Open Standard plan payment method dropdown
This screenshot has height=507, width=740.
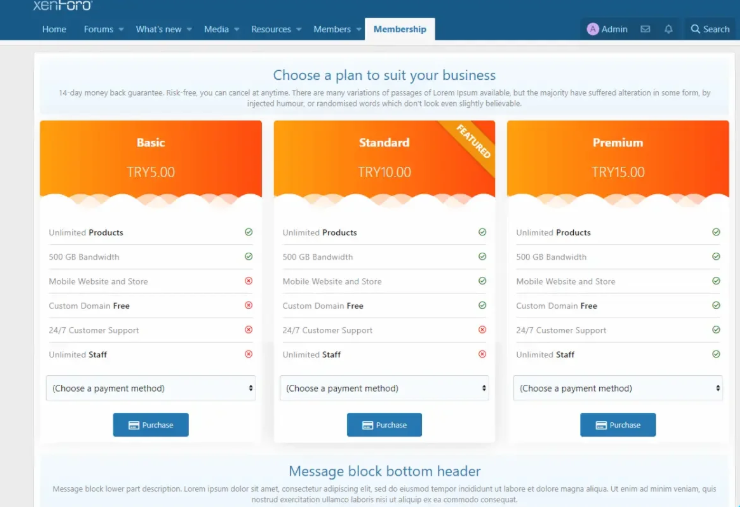click(x=384, y=388)
